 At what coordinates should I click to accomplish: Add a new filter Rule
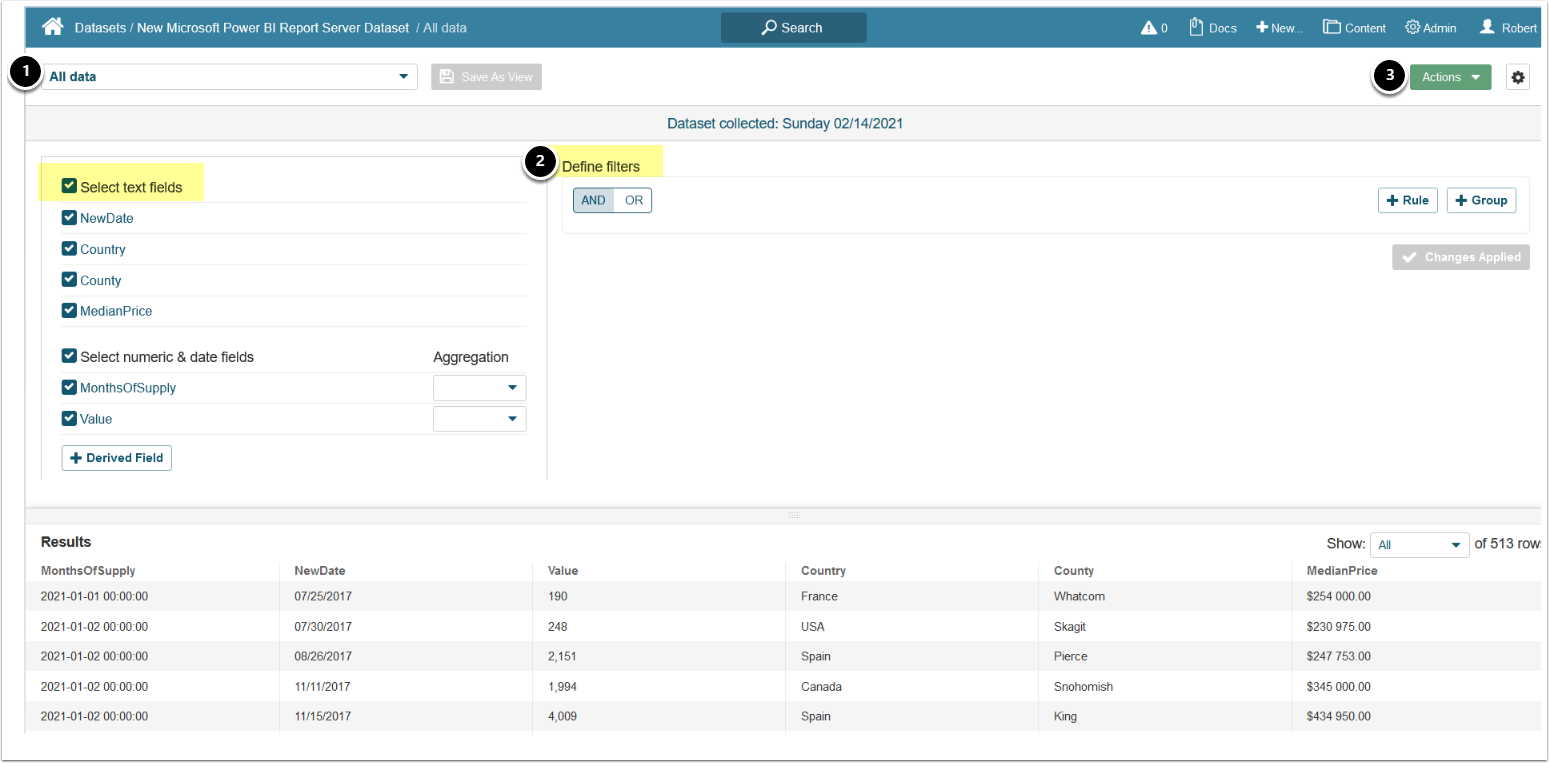pyautogui.click(x=1407, y=200)
